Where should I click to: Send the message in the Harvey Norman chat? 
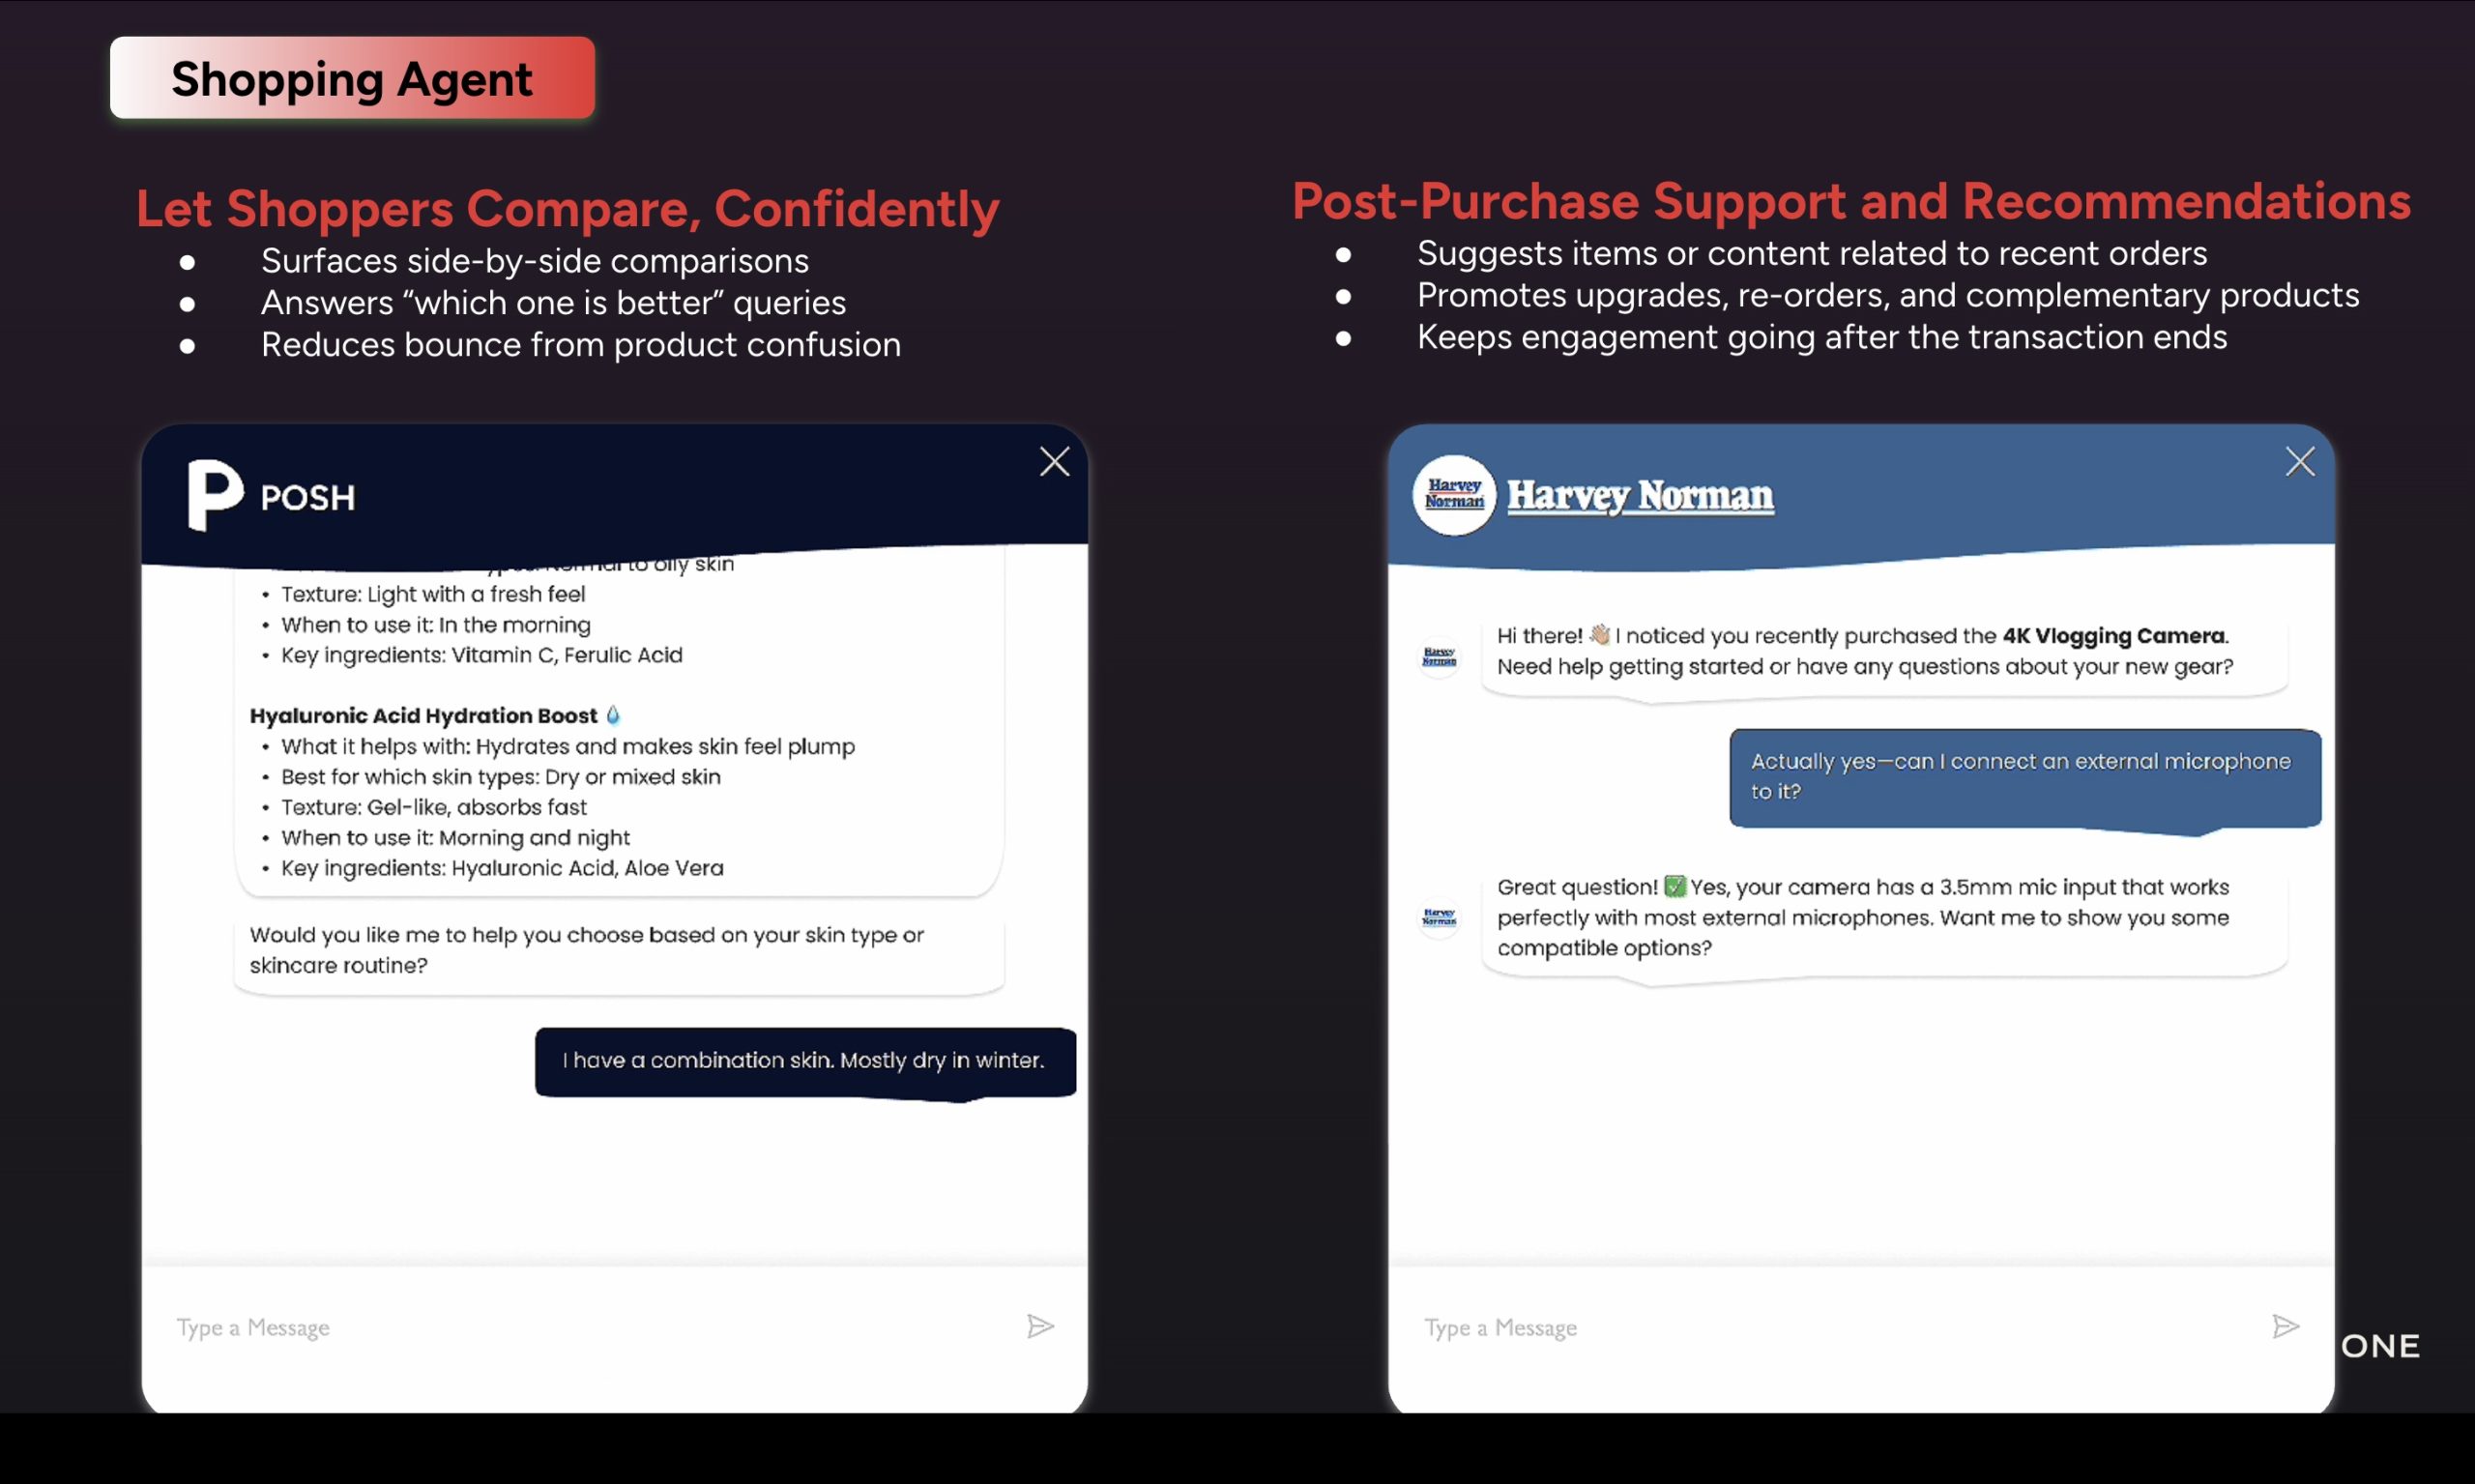click(2285, 1326)
